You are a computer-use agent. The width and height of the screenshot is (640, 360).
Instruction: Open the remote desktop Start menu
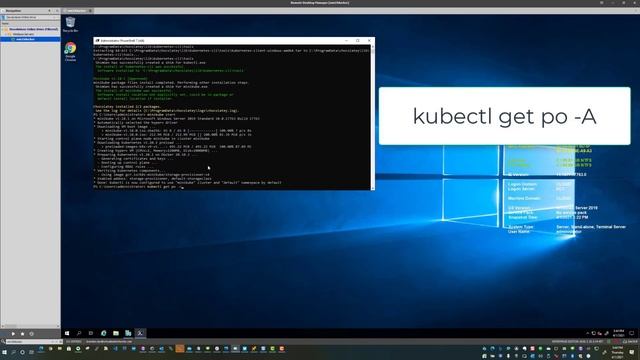coord(67,333)
